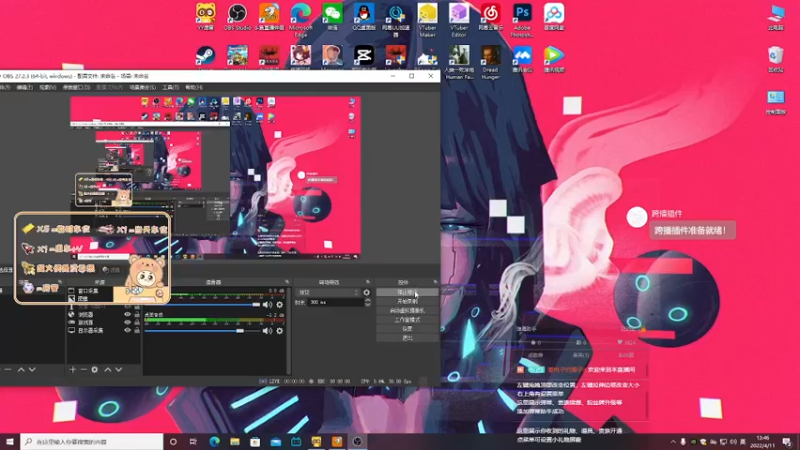Open the Windows Start menu
Image resolution: width=800 pixels, height=450 pixels.
(10, 441)
